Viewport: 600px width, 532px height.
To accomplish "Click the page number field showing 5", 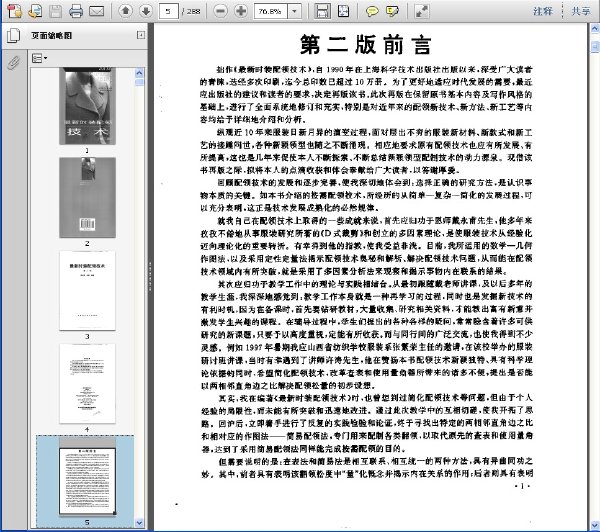I will coord(168,11).
